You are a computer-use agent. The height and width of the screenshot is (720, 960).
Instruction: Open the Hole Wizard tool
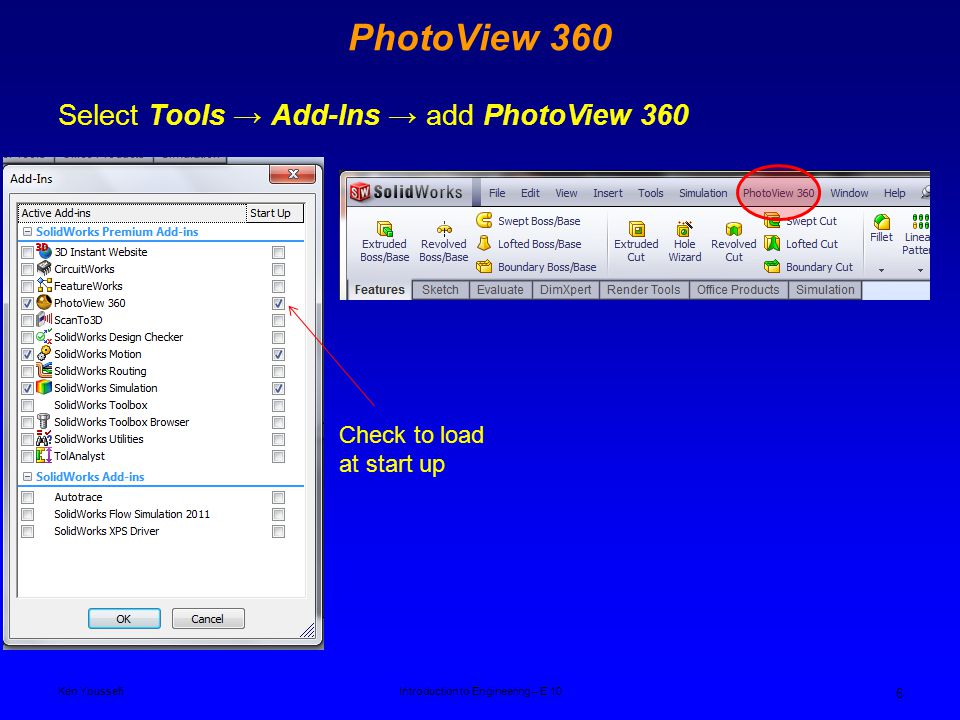[x=684, y=242]
